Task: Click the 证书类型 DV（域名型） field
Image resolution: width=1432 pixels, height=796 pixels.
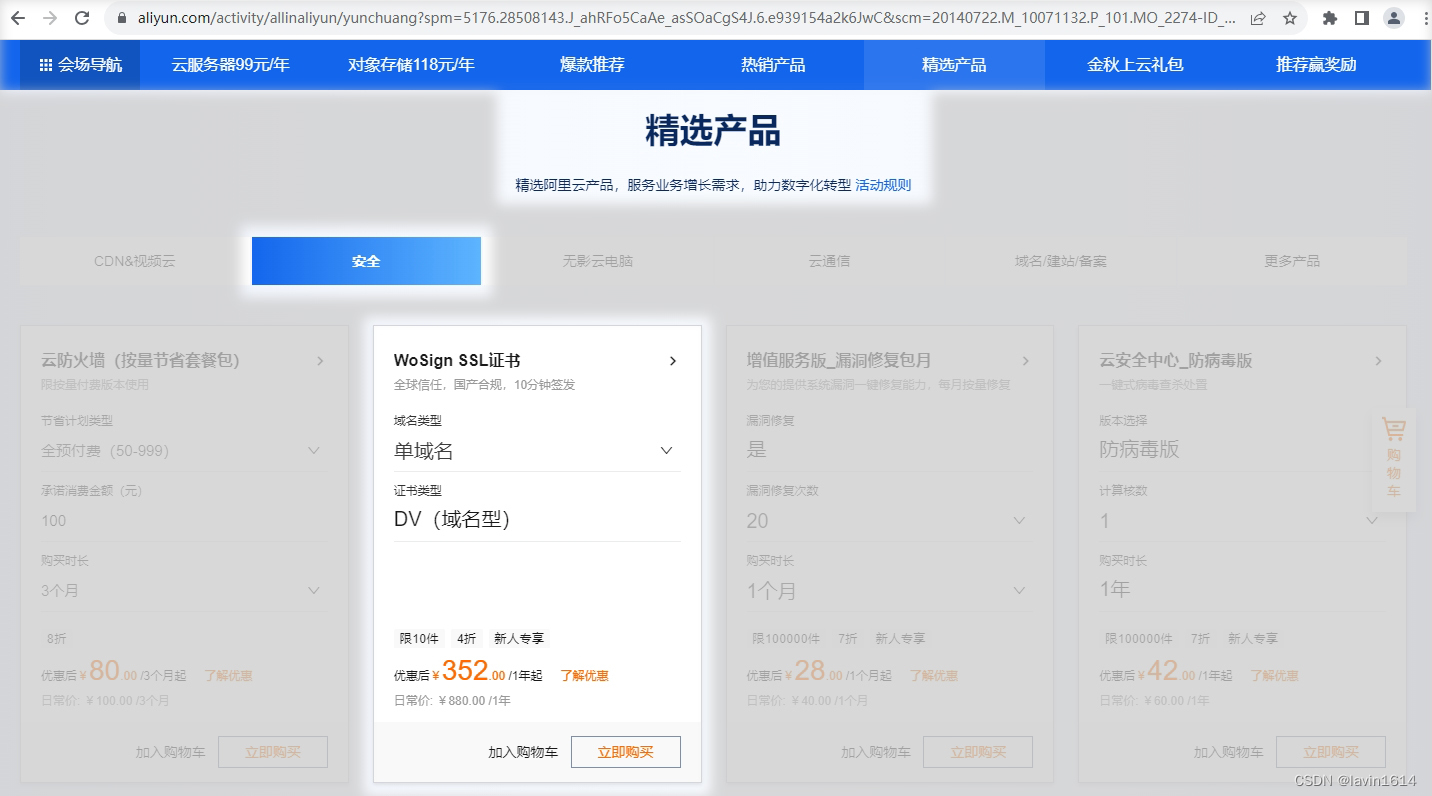Action: point(537,520)
